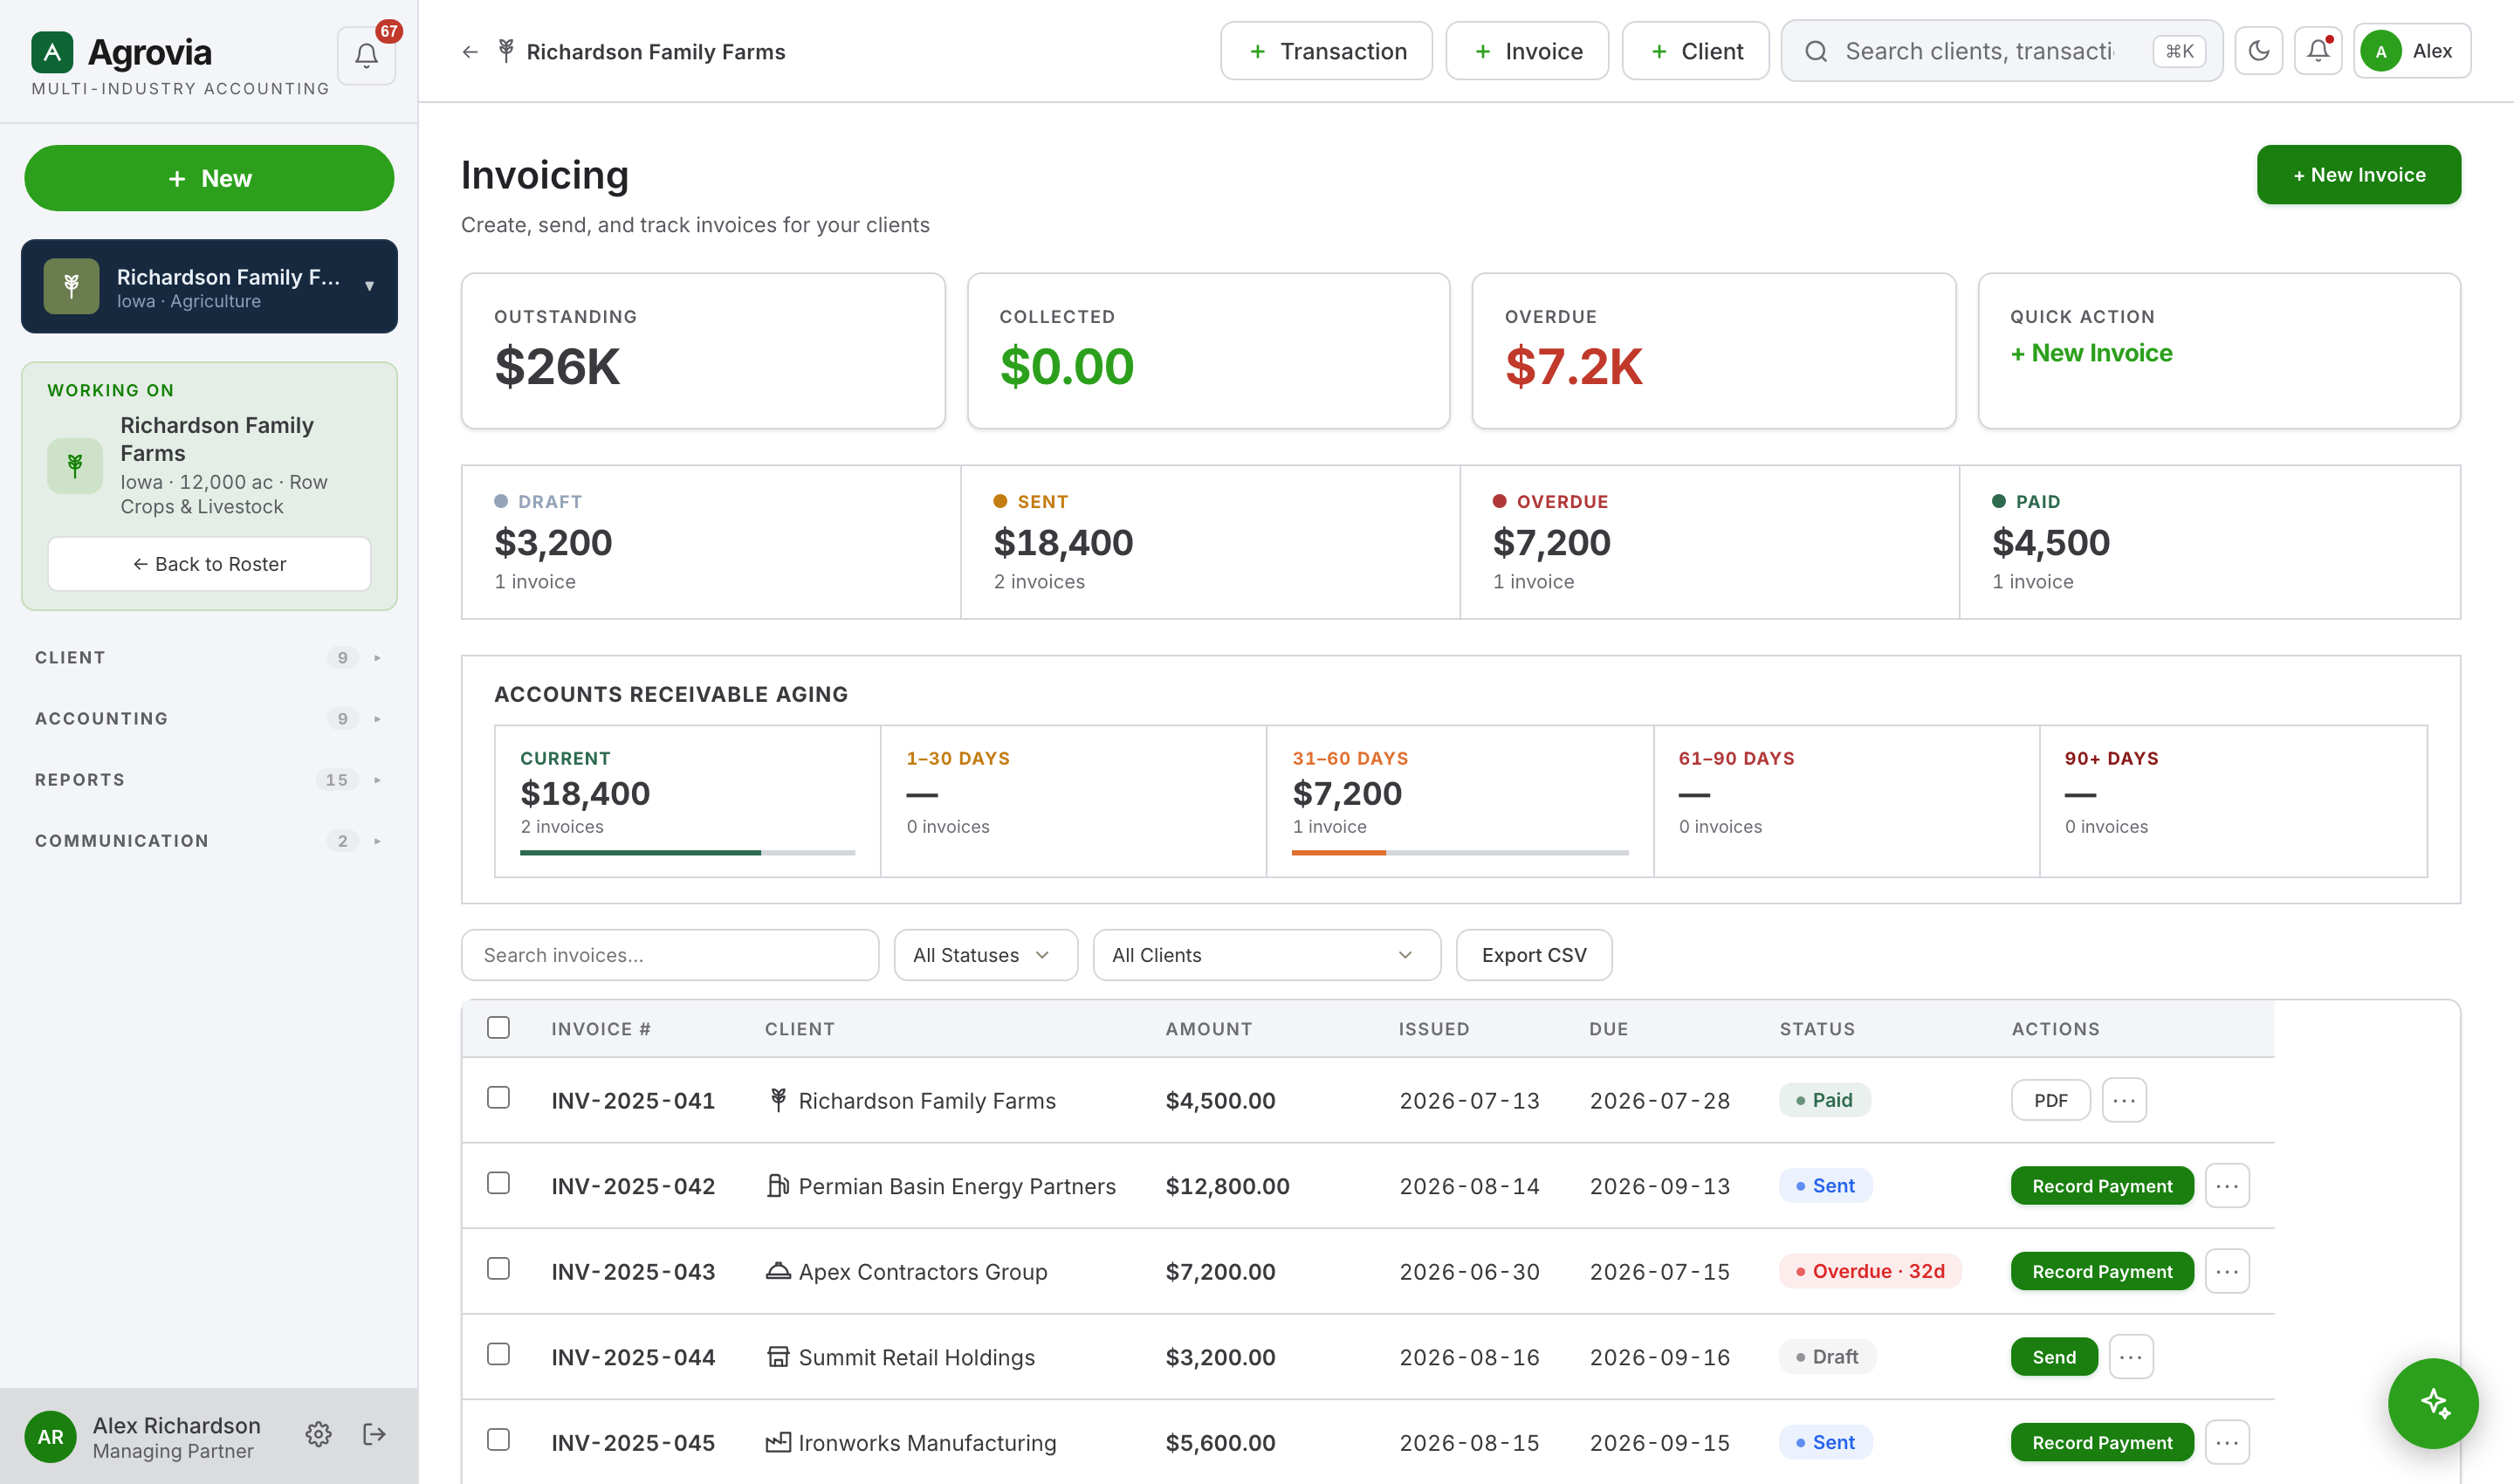Click the search magnifier icon
The height and width of the screenshot is (1484, 2514).
(1816, 51)
